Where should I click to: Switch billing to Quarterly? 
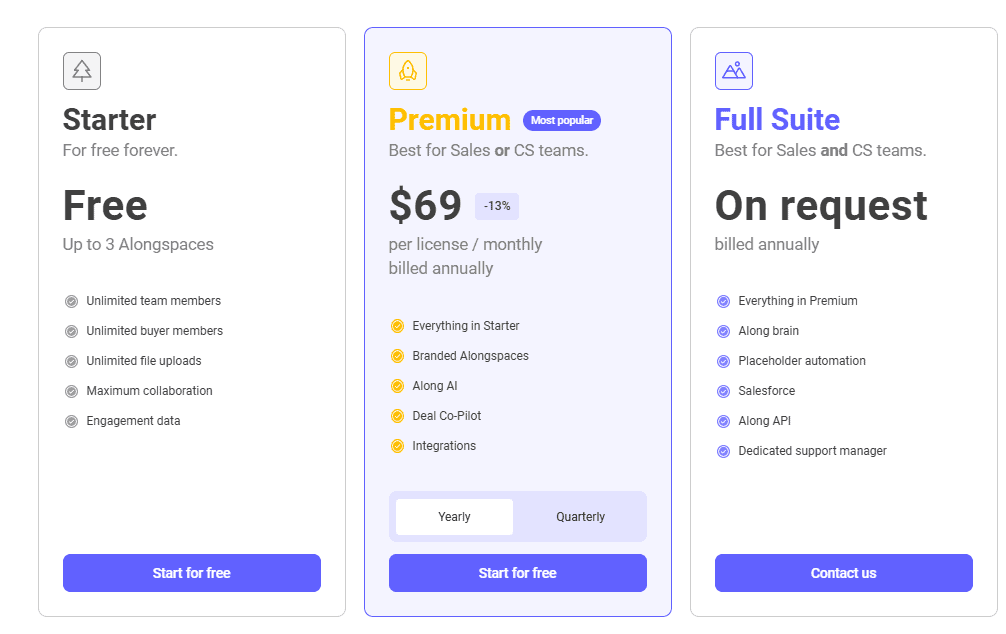pos(581,516)
